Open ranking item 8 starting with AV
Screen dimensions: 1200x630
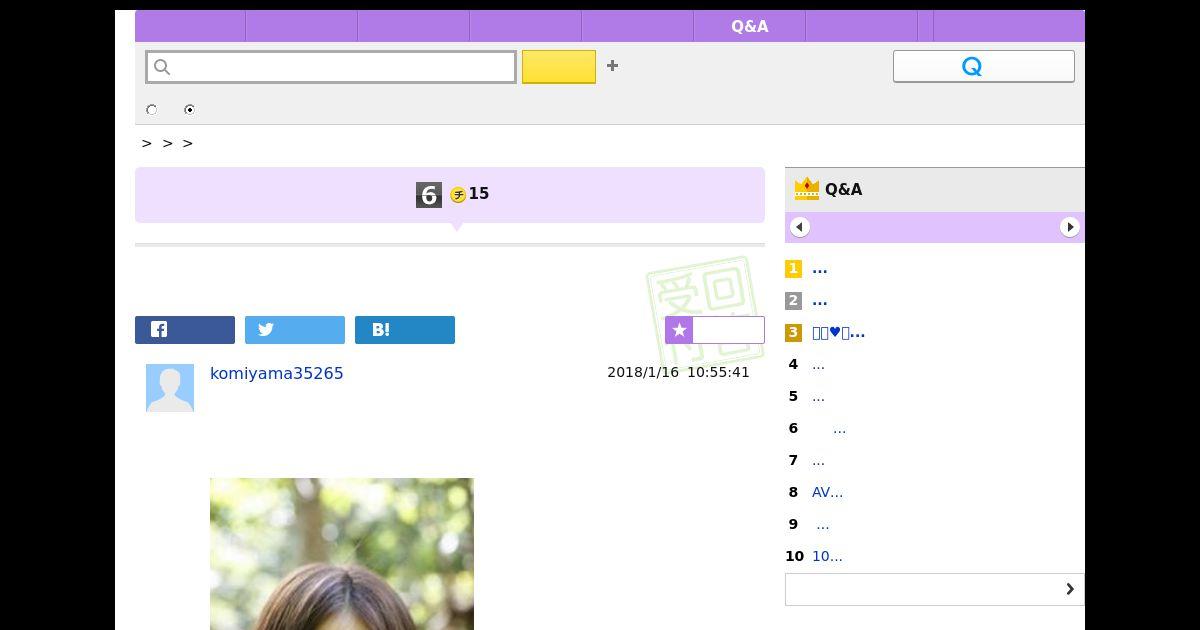[x=828, y=492]
